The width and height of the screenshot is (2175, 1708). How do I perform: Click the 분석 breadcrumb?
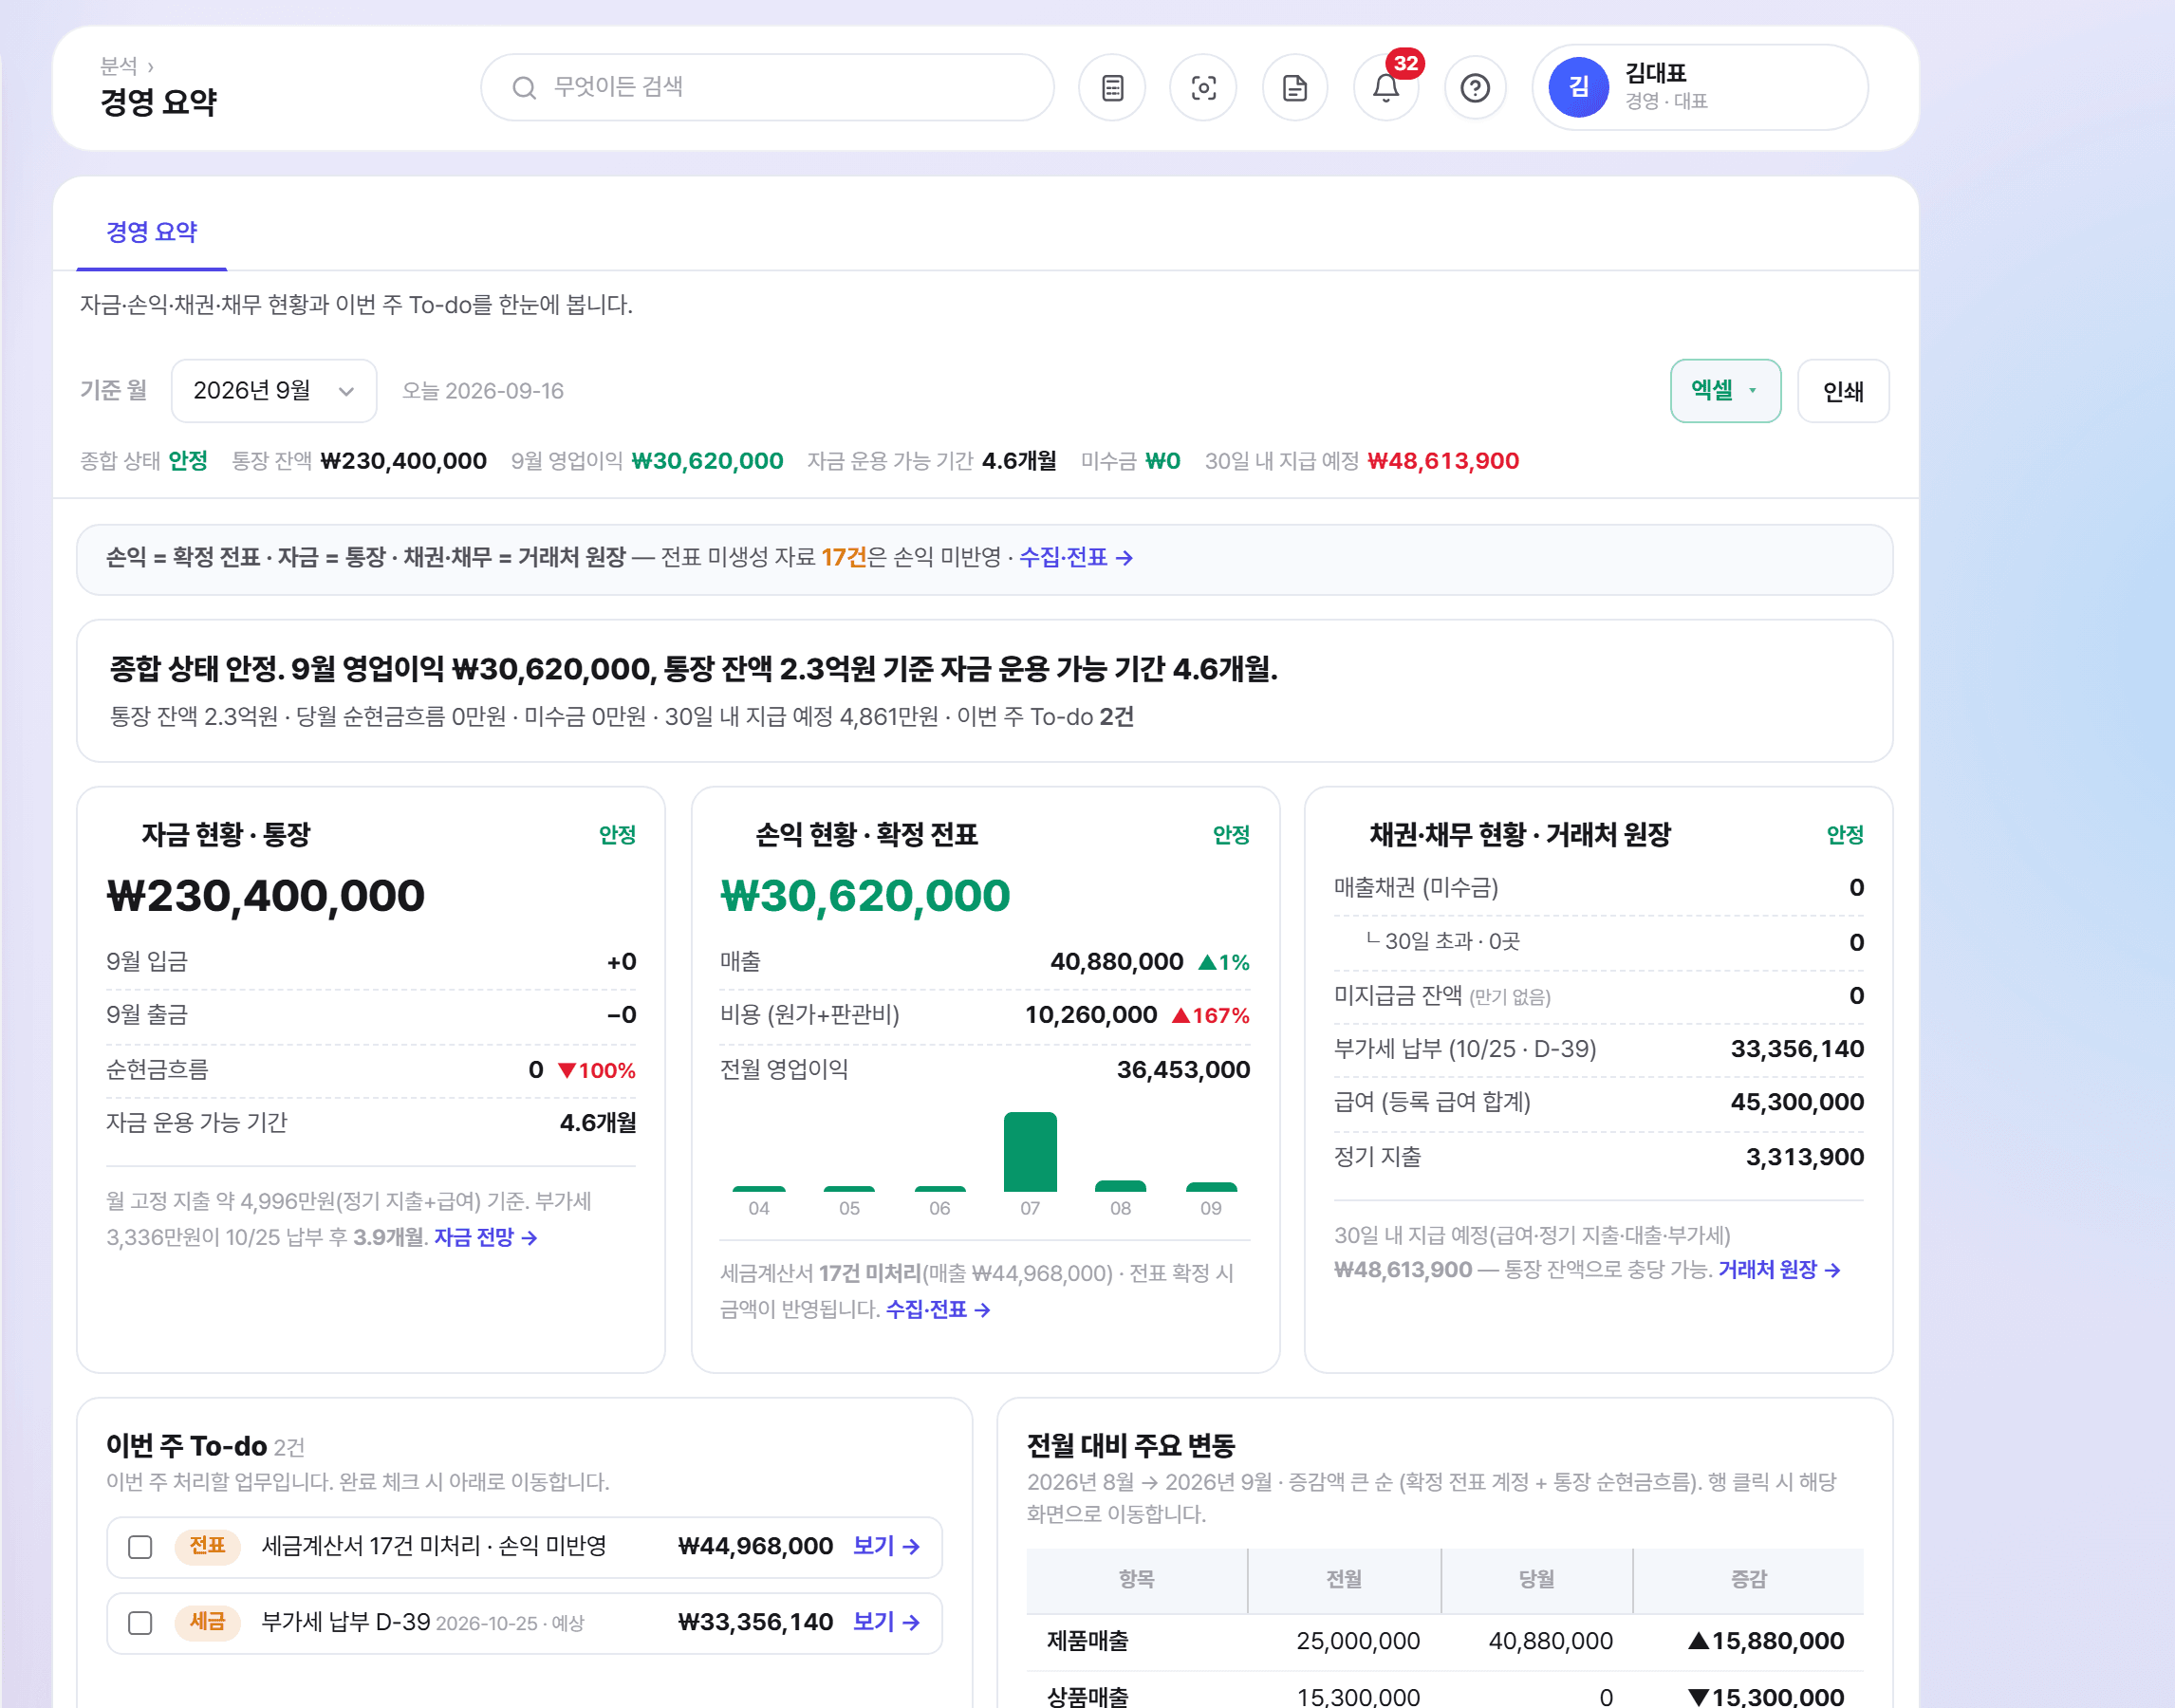(x=119, y=66)
